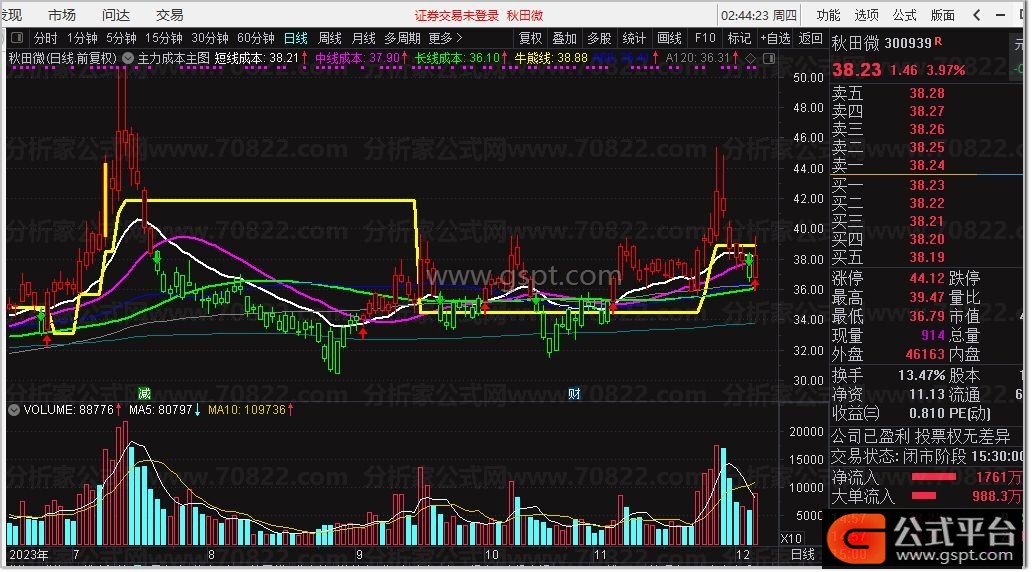Select the 15分钟 period
1032x572 pixels.
[x=164, y=38]
